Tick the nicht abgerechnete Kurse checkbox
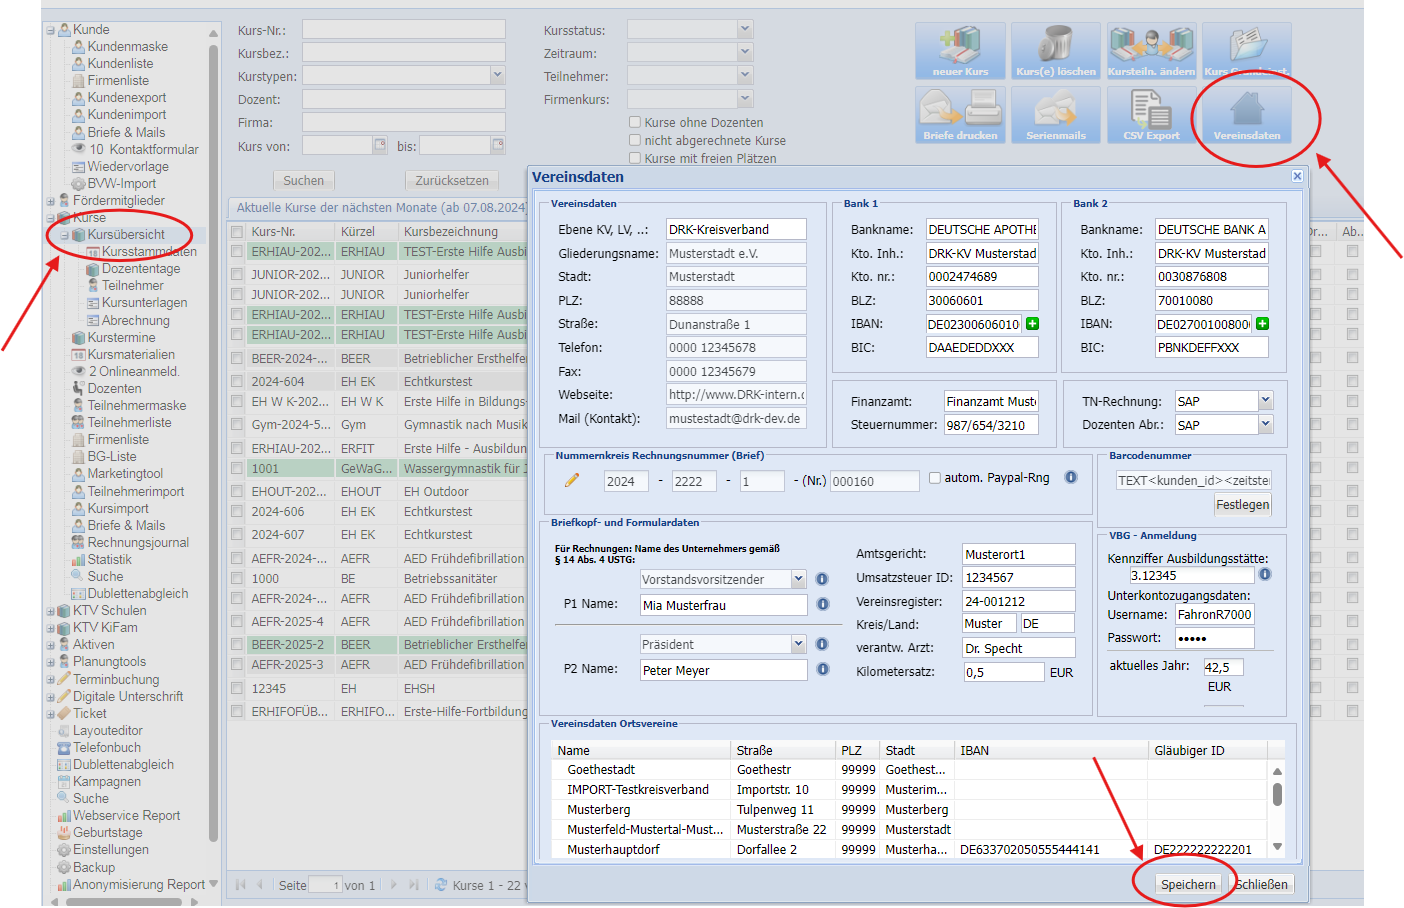This screenshot has height=908, width=1404. click(635, 140)
